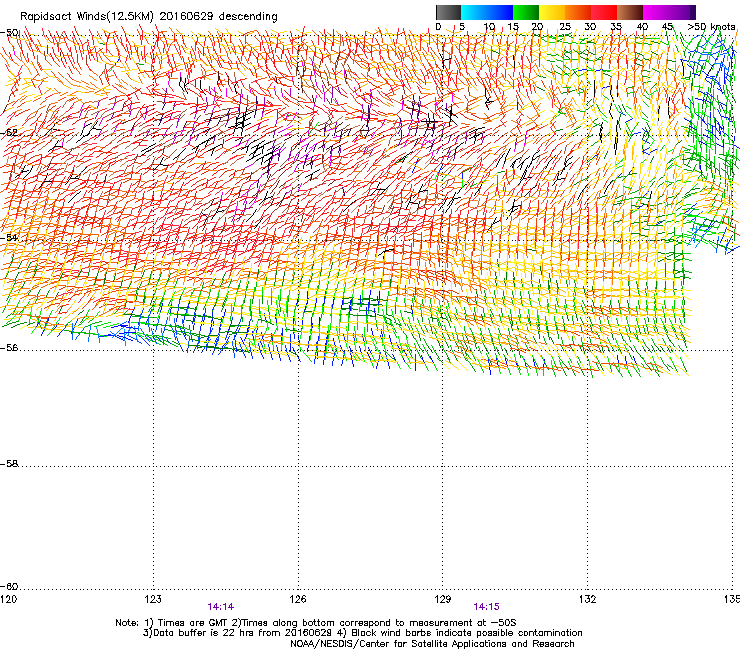Screen dimensions: 740x650
Task: Click the -56 latitude axis label
Action: coord(9,347)
